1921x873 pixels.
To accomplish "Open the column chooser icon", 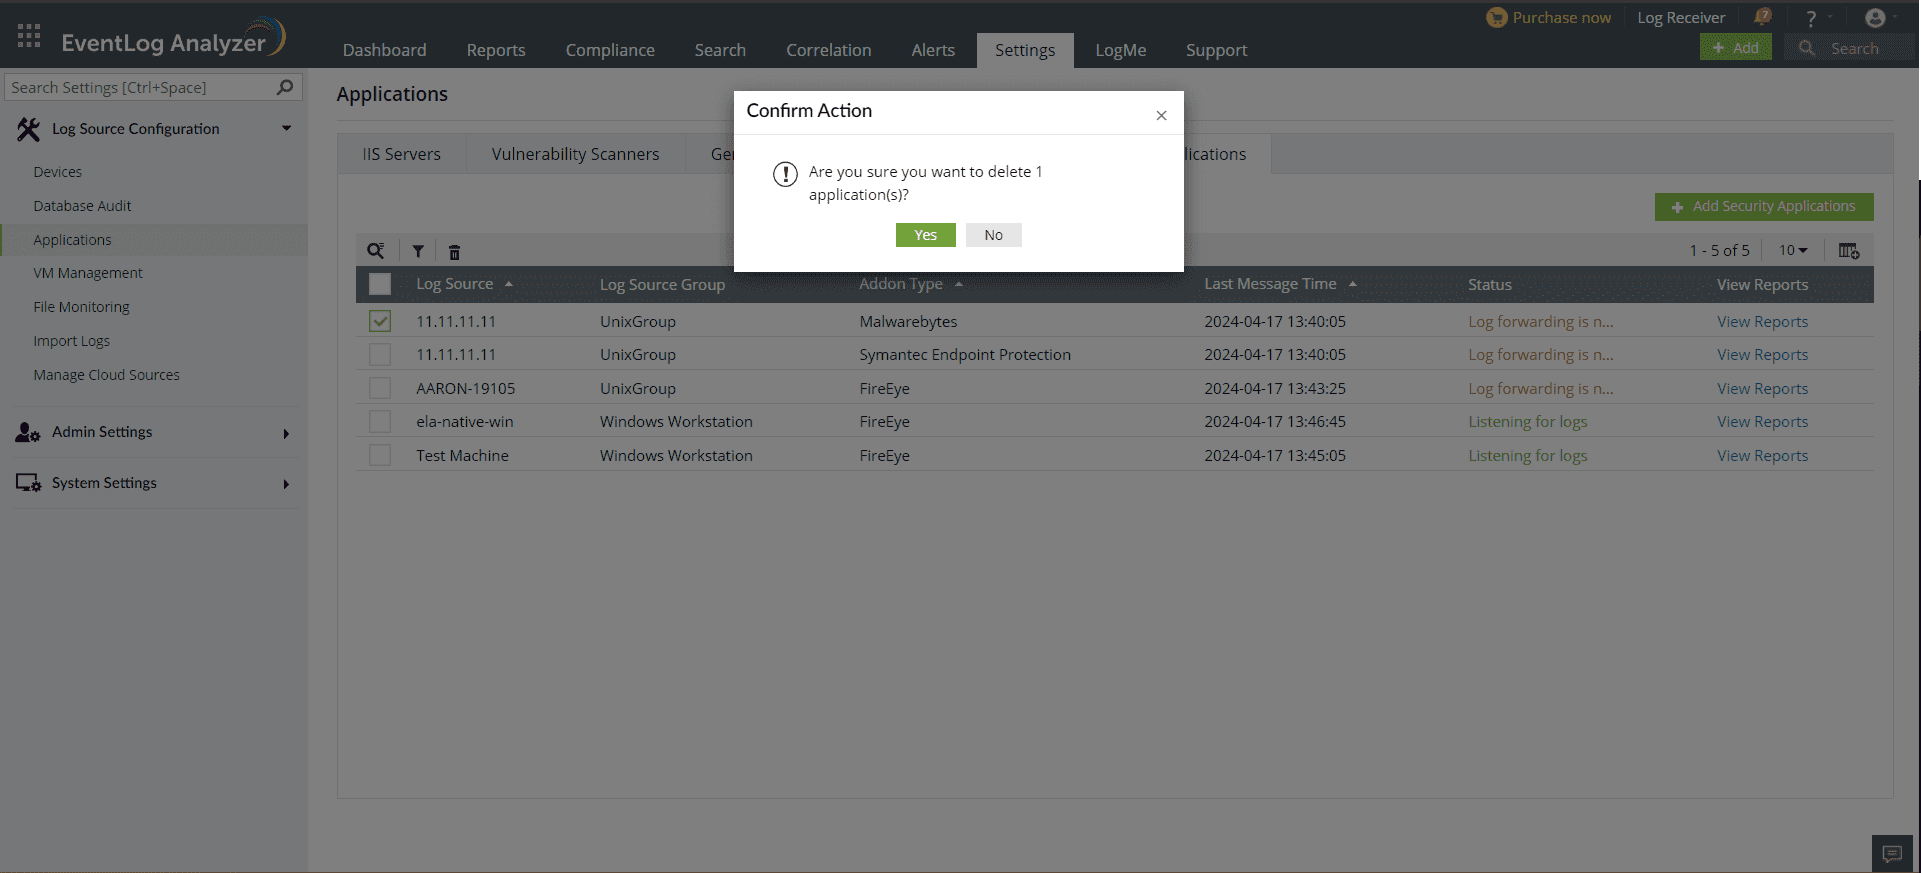I will point(1849,251).
